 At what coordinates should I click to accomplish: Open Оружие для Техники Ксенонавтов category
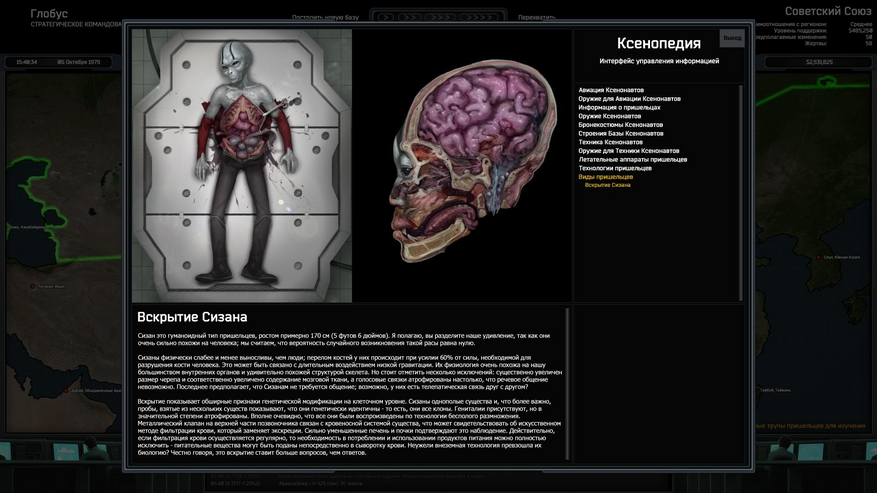pos(629,151)
